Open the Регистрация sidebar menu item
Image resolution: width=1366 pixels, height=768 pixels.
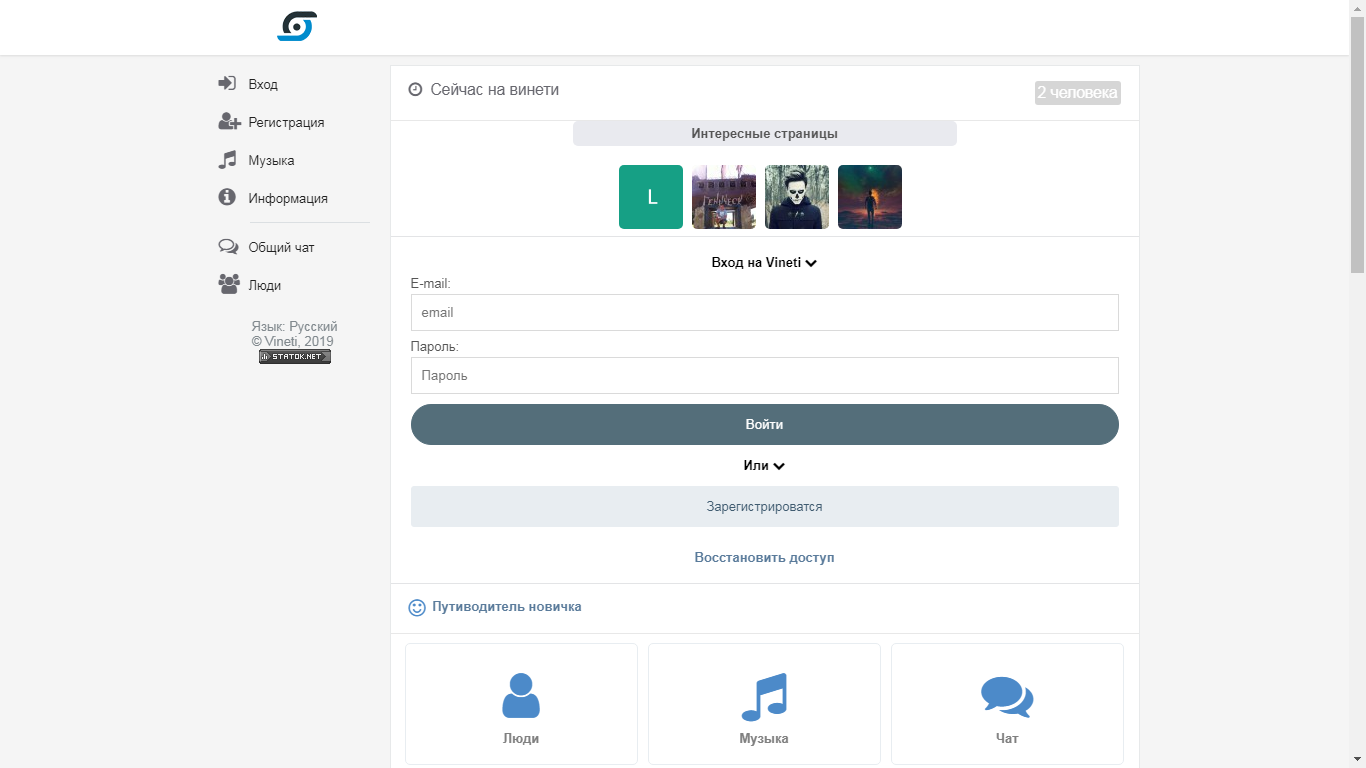point(286,122)
